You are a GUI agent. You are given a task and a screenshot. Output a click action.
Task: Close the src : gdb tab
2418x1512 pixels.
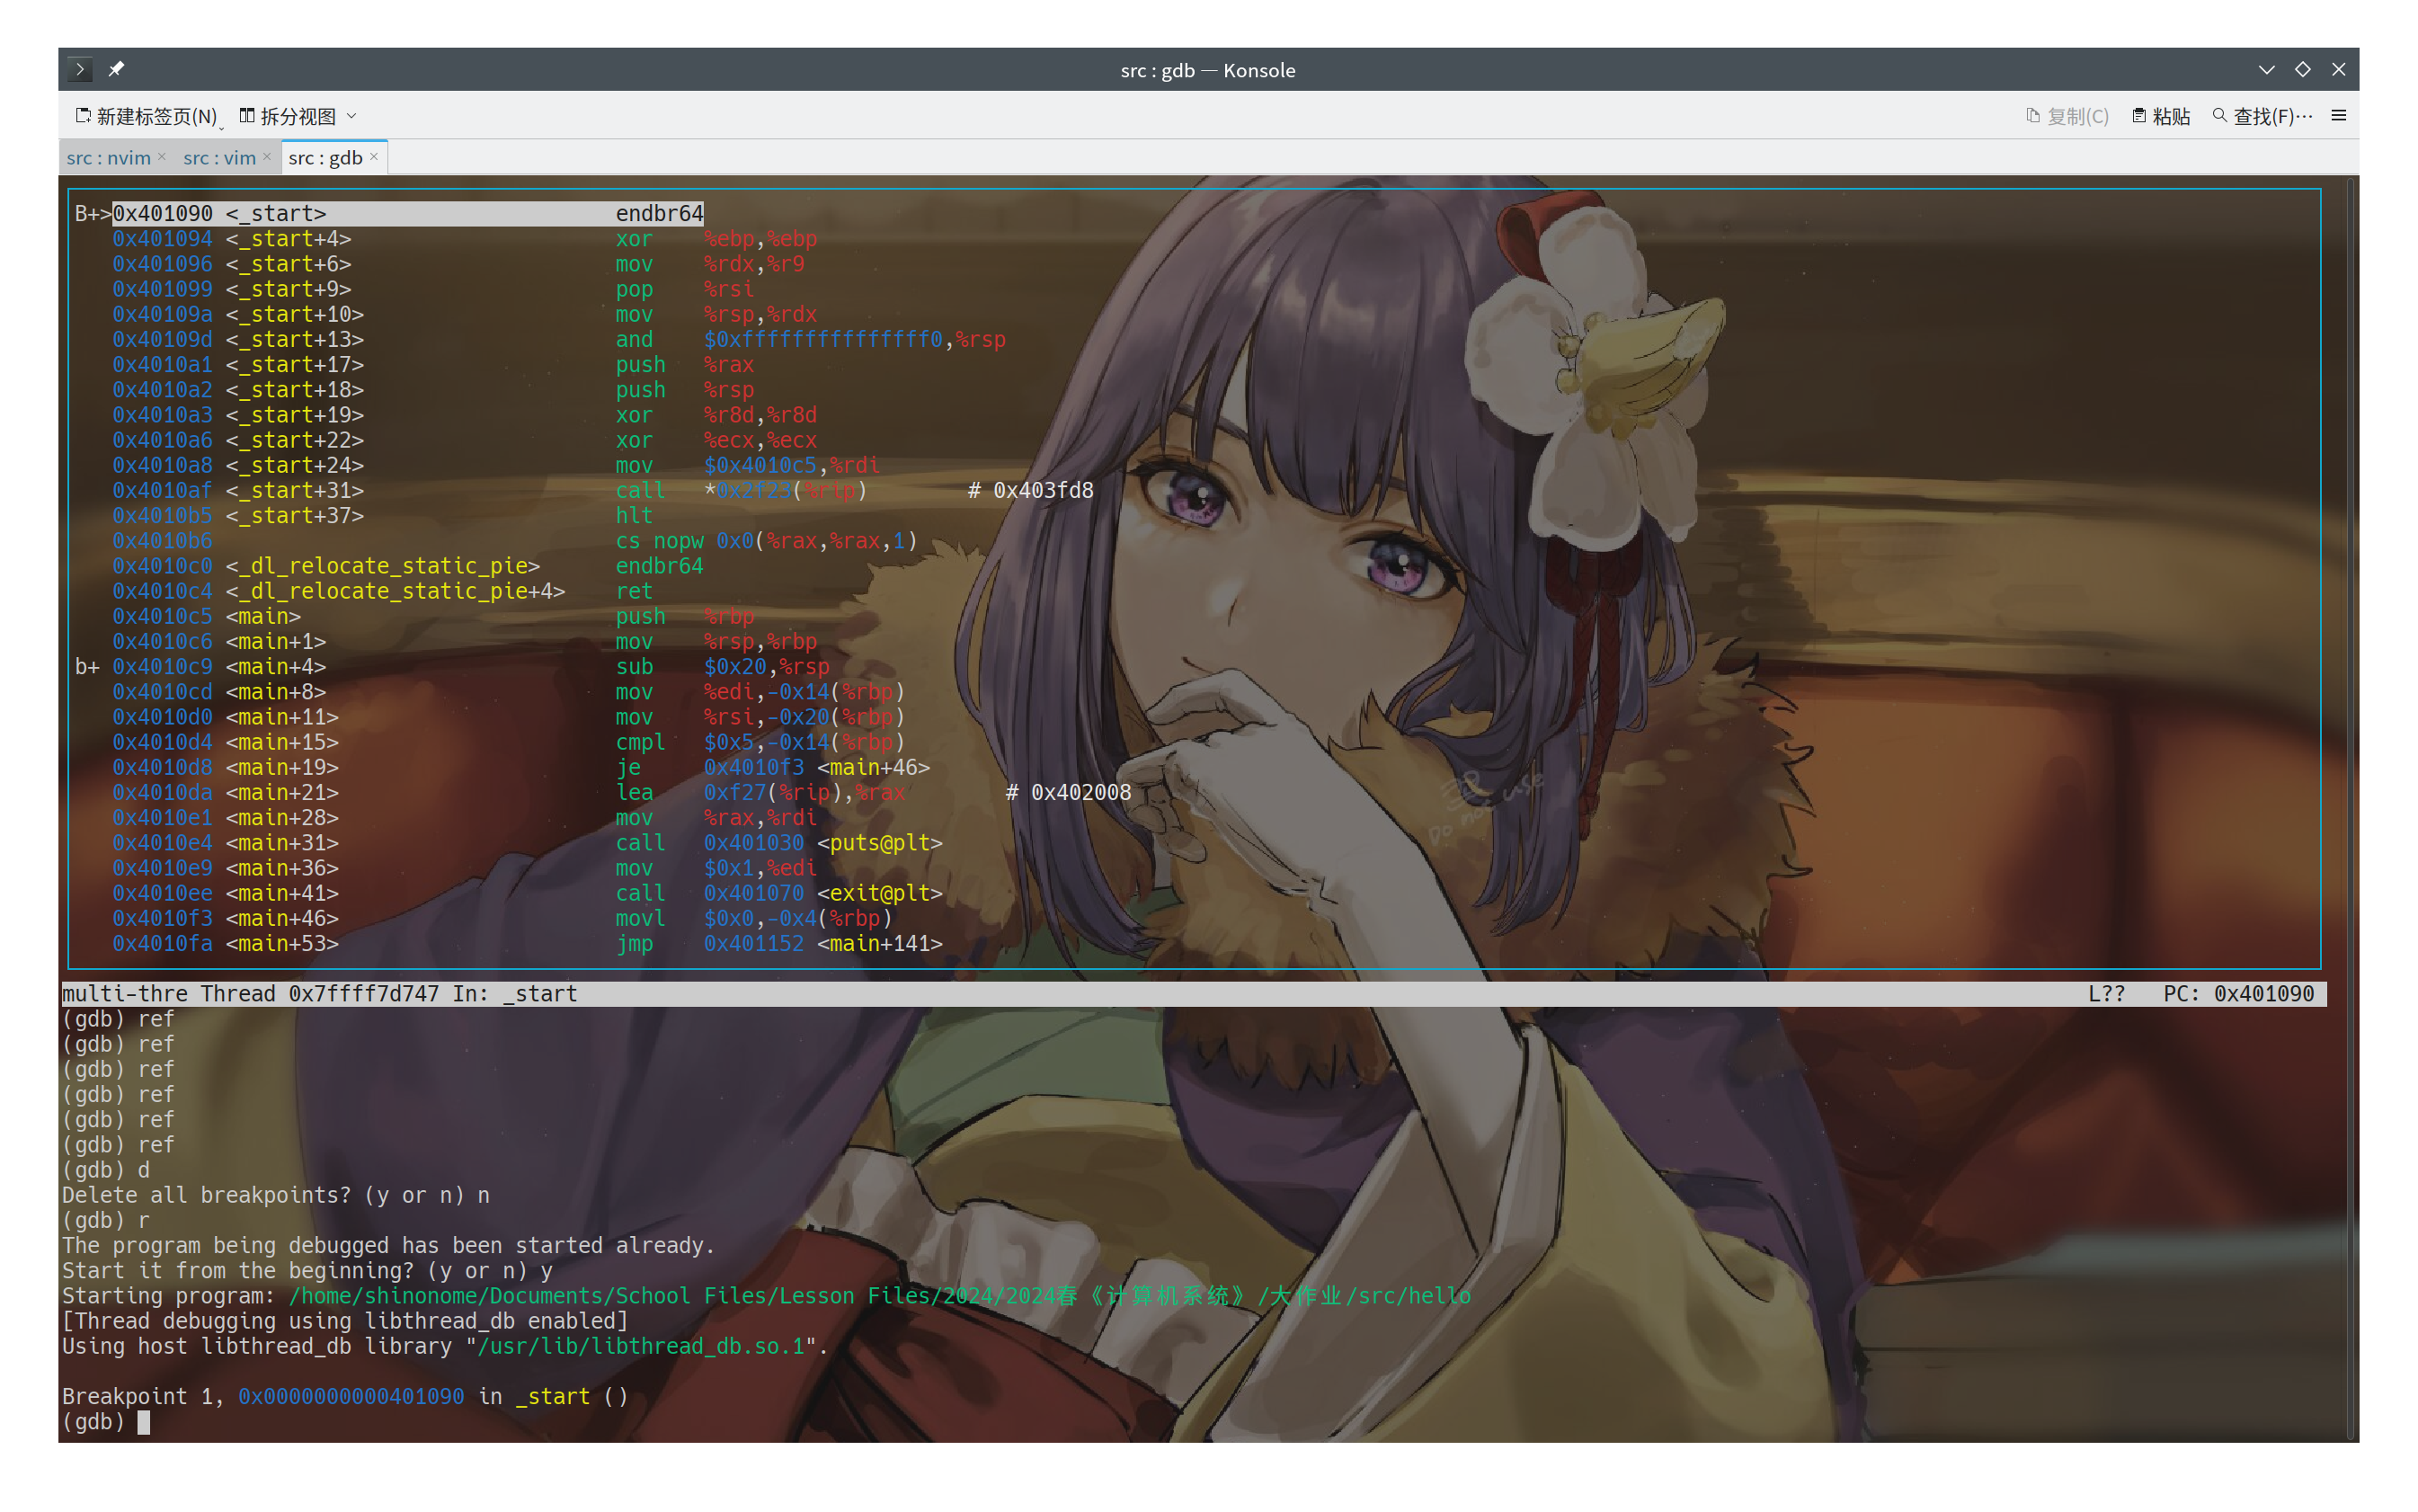click(374, 157)
